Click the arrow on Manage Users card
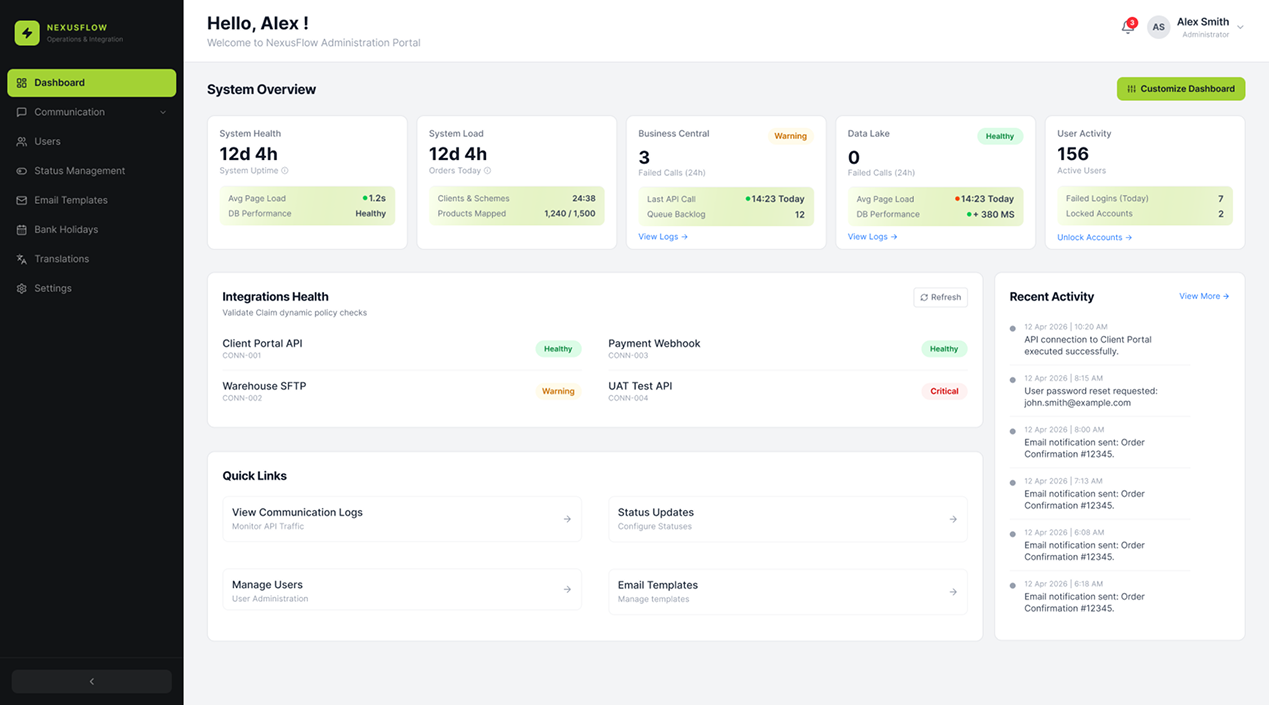This screenshot has height=705, width=1269. pos(567,590)
